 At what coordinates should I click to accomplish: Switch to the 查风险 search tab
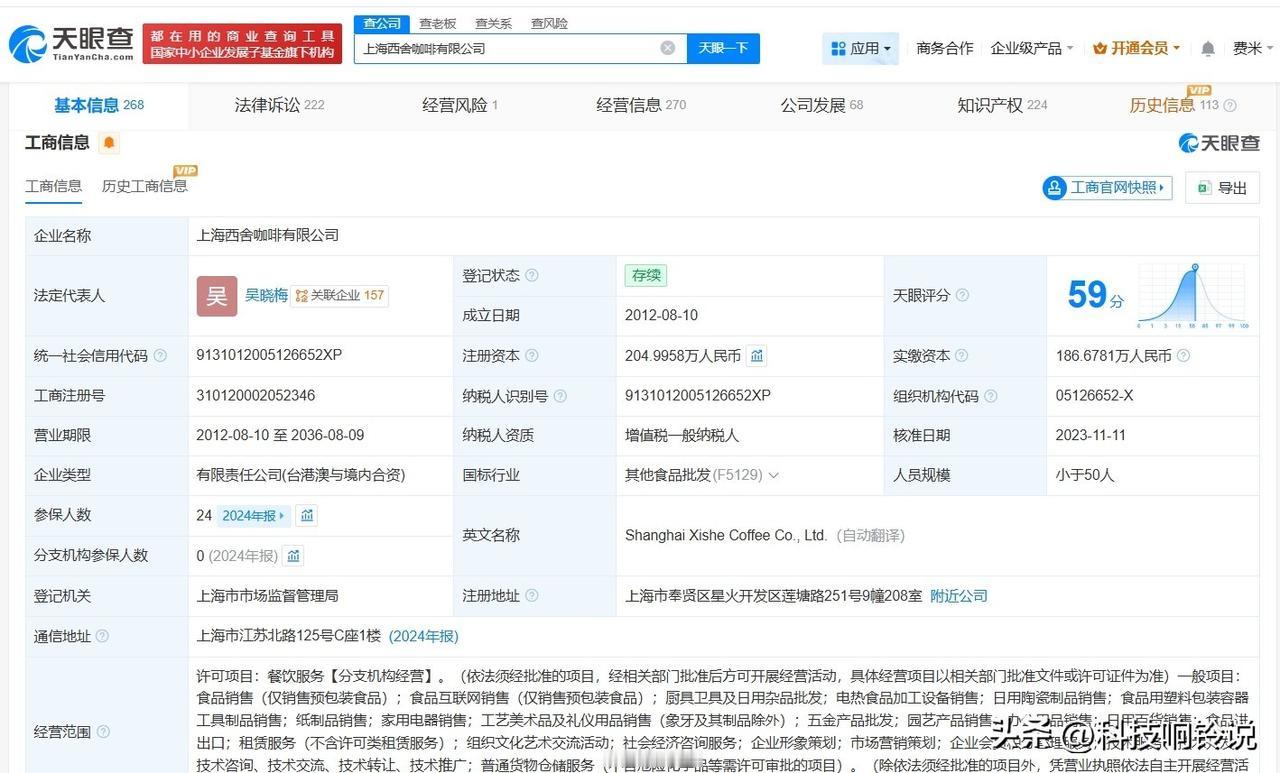click(x=549, y=23)
